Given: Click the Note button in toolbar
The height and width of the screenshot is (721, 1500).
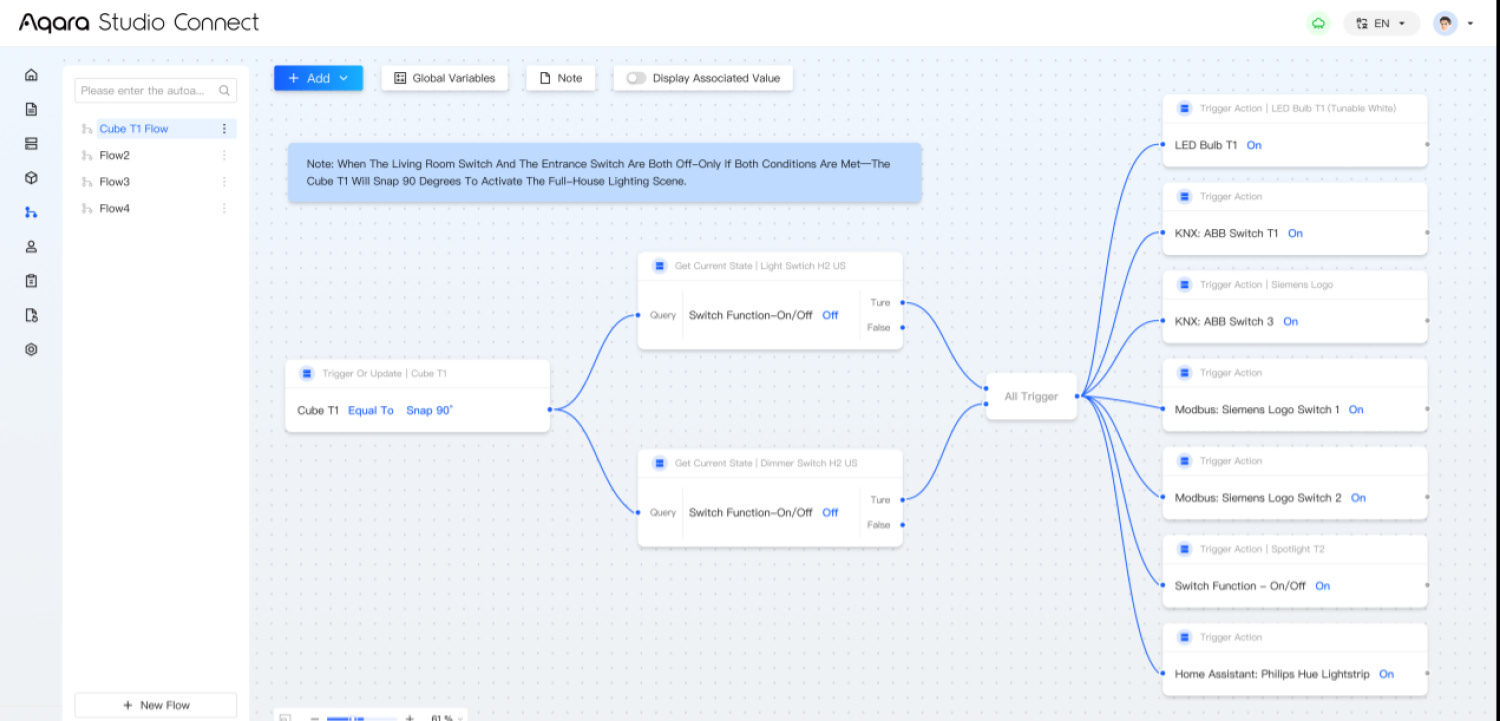Looking at the screenshot, I should click(x=560, y=78).
